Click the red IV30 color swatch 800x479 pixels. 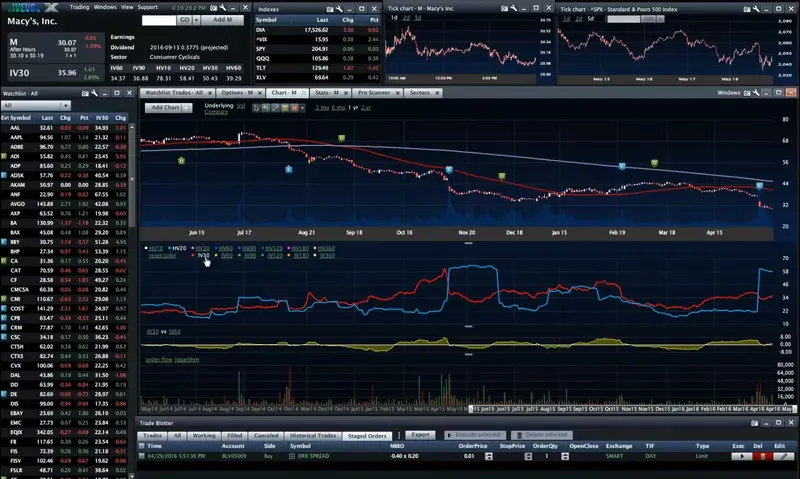point(193,256)
